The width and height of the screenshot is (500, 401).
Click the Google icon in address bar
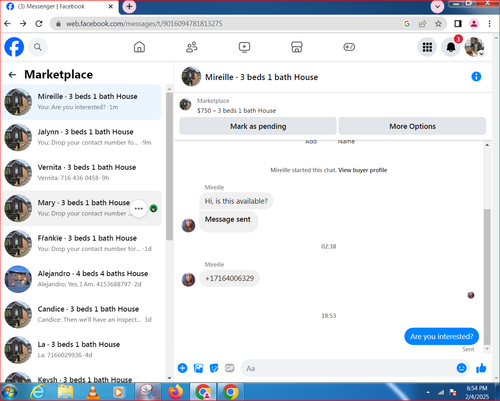(407, 24)
